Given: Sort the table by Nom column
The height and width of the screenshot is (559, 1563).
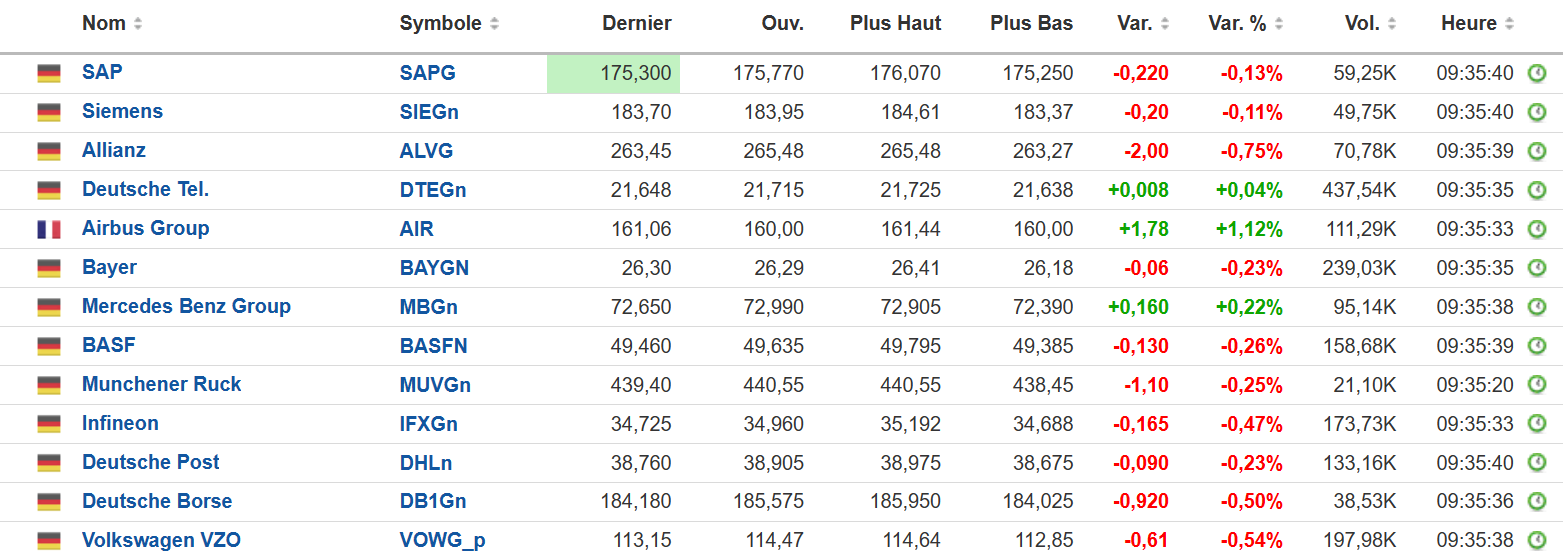Looking at the screenshot, I should (x=112, y=24).
